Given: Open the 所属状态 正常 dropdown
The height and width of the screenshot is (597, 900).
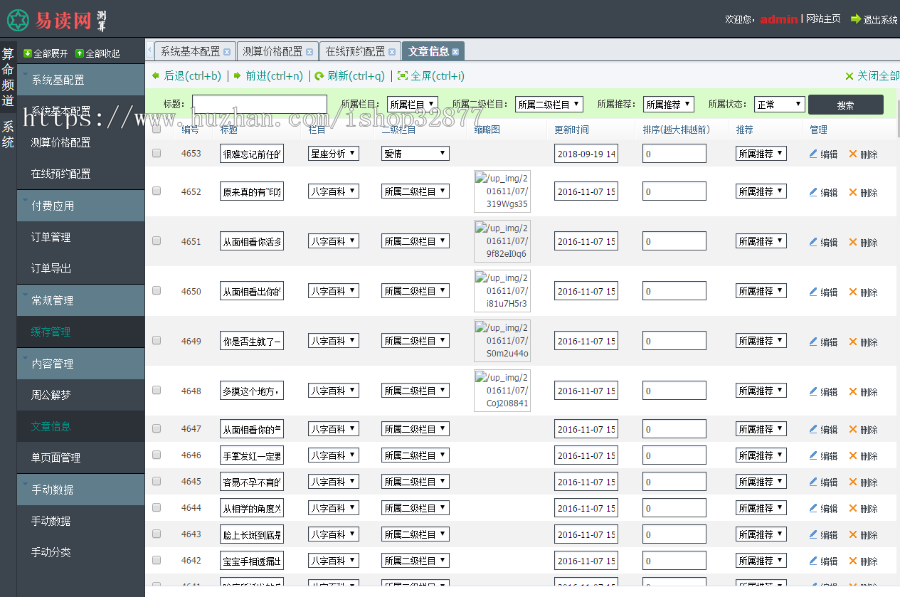Looking at the screenshot, I should 779,104.
